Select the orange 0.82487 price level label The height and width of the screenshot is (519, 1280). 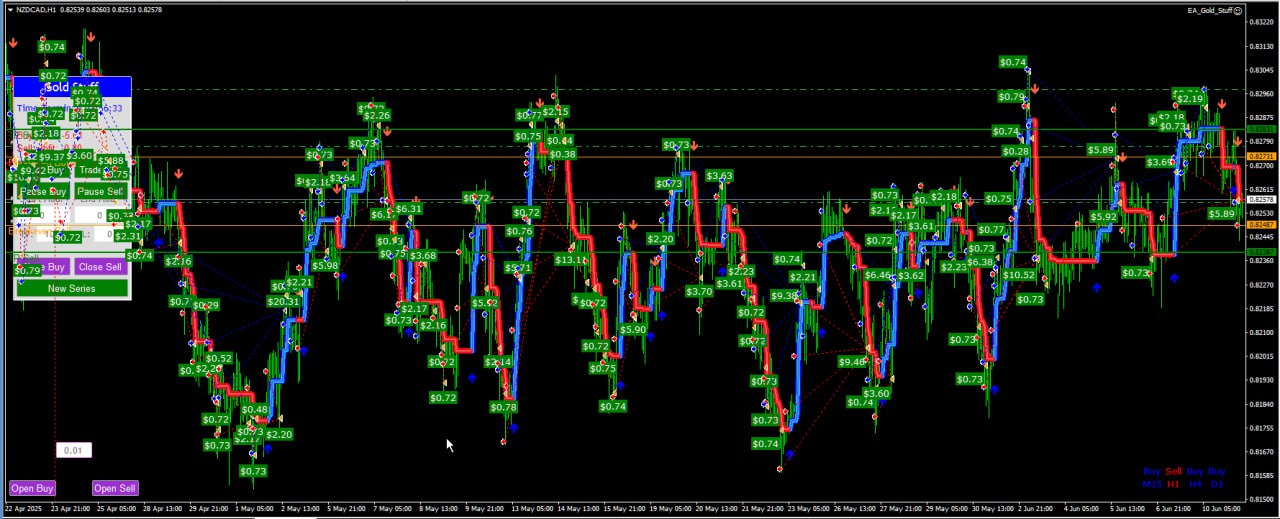tap(1263, 225)
